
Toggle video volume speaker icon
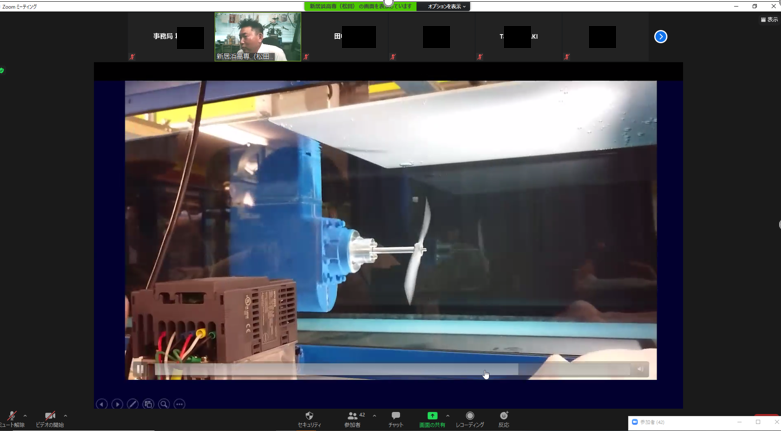(641, 369)
